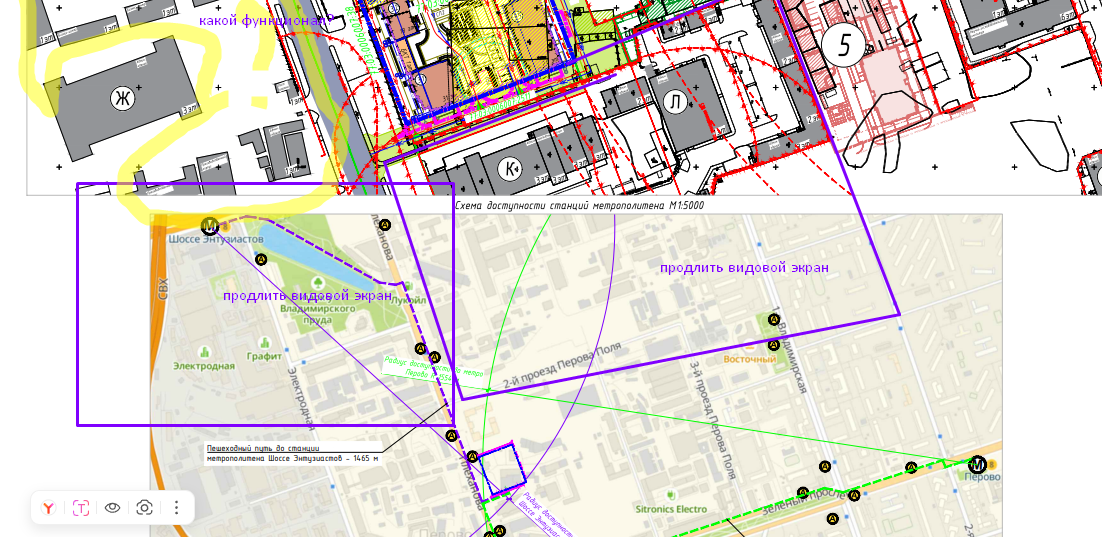Click the caption 'Схема доступности станций метрополитена М1:5000'

(x=579, y=205)
